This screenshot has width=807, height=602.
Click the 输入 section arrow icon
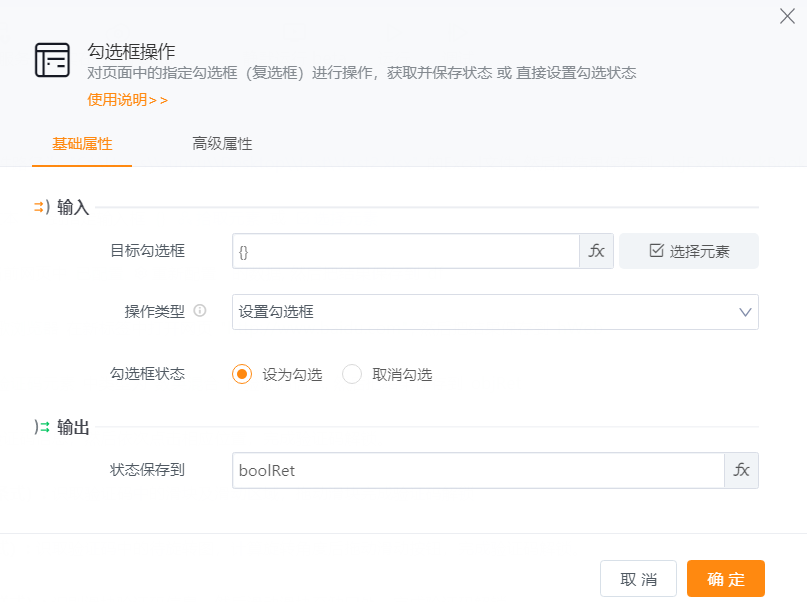tap(41, 207)
